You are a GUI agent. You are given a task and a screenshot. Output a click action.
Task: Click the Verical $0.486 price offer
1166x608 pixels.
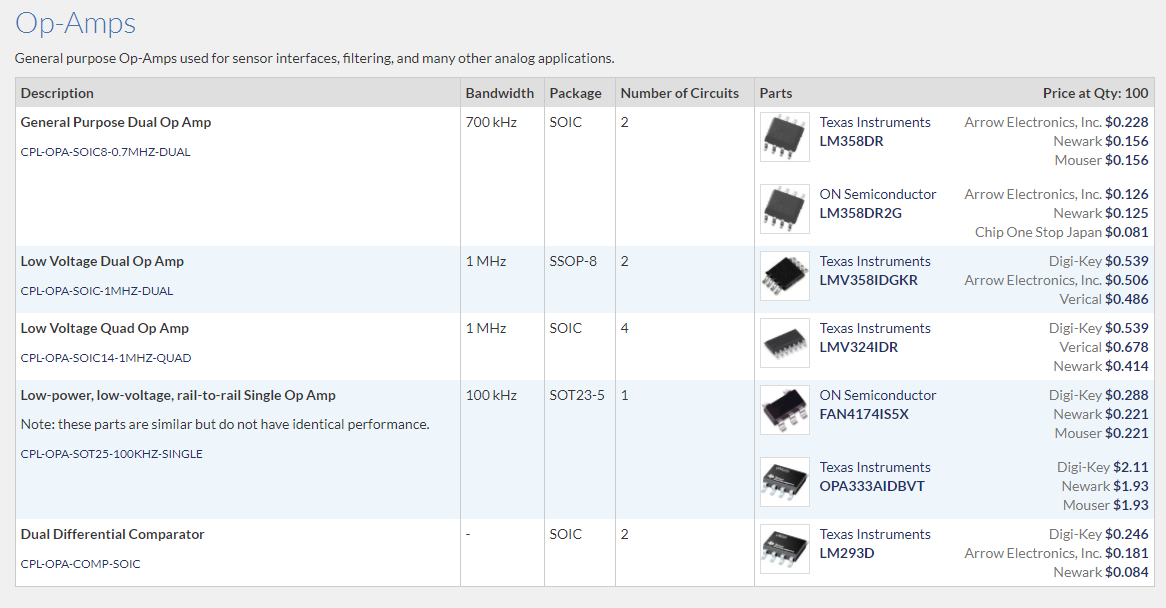click(1103, 299)
